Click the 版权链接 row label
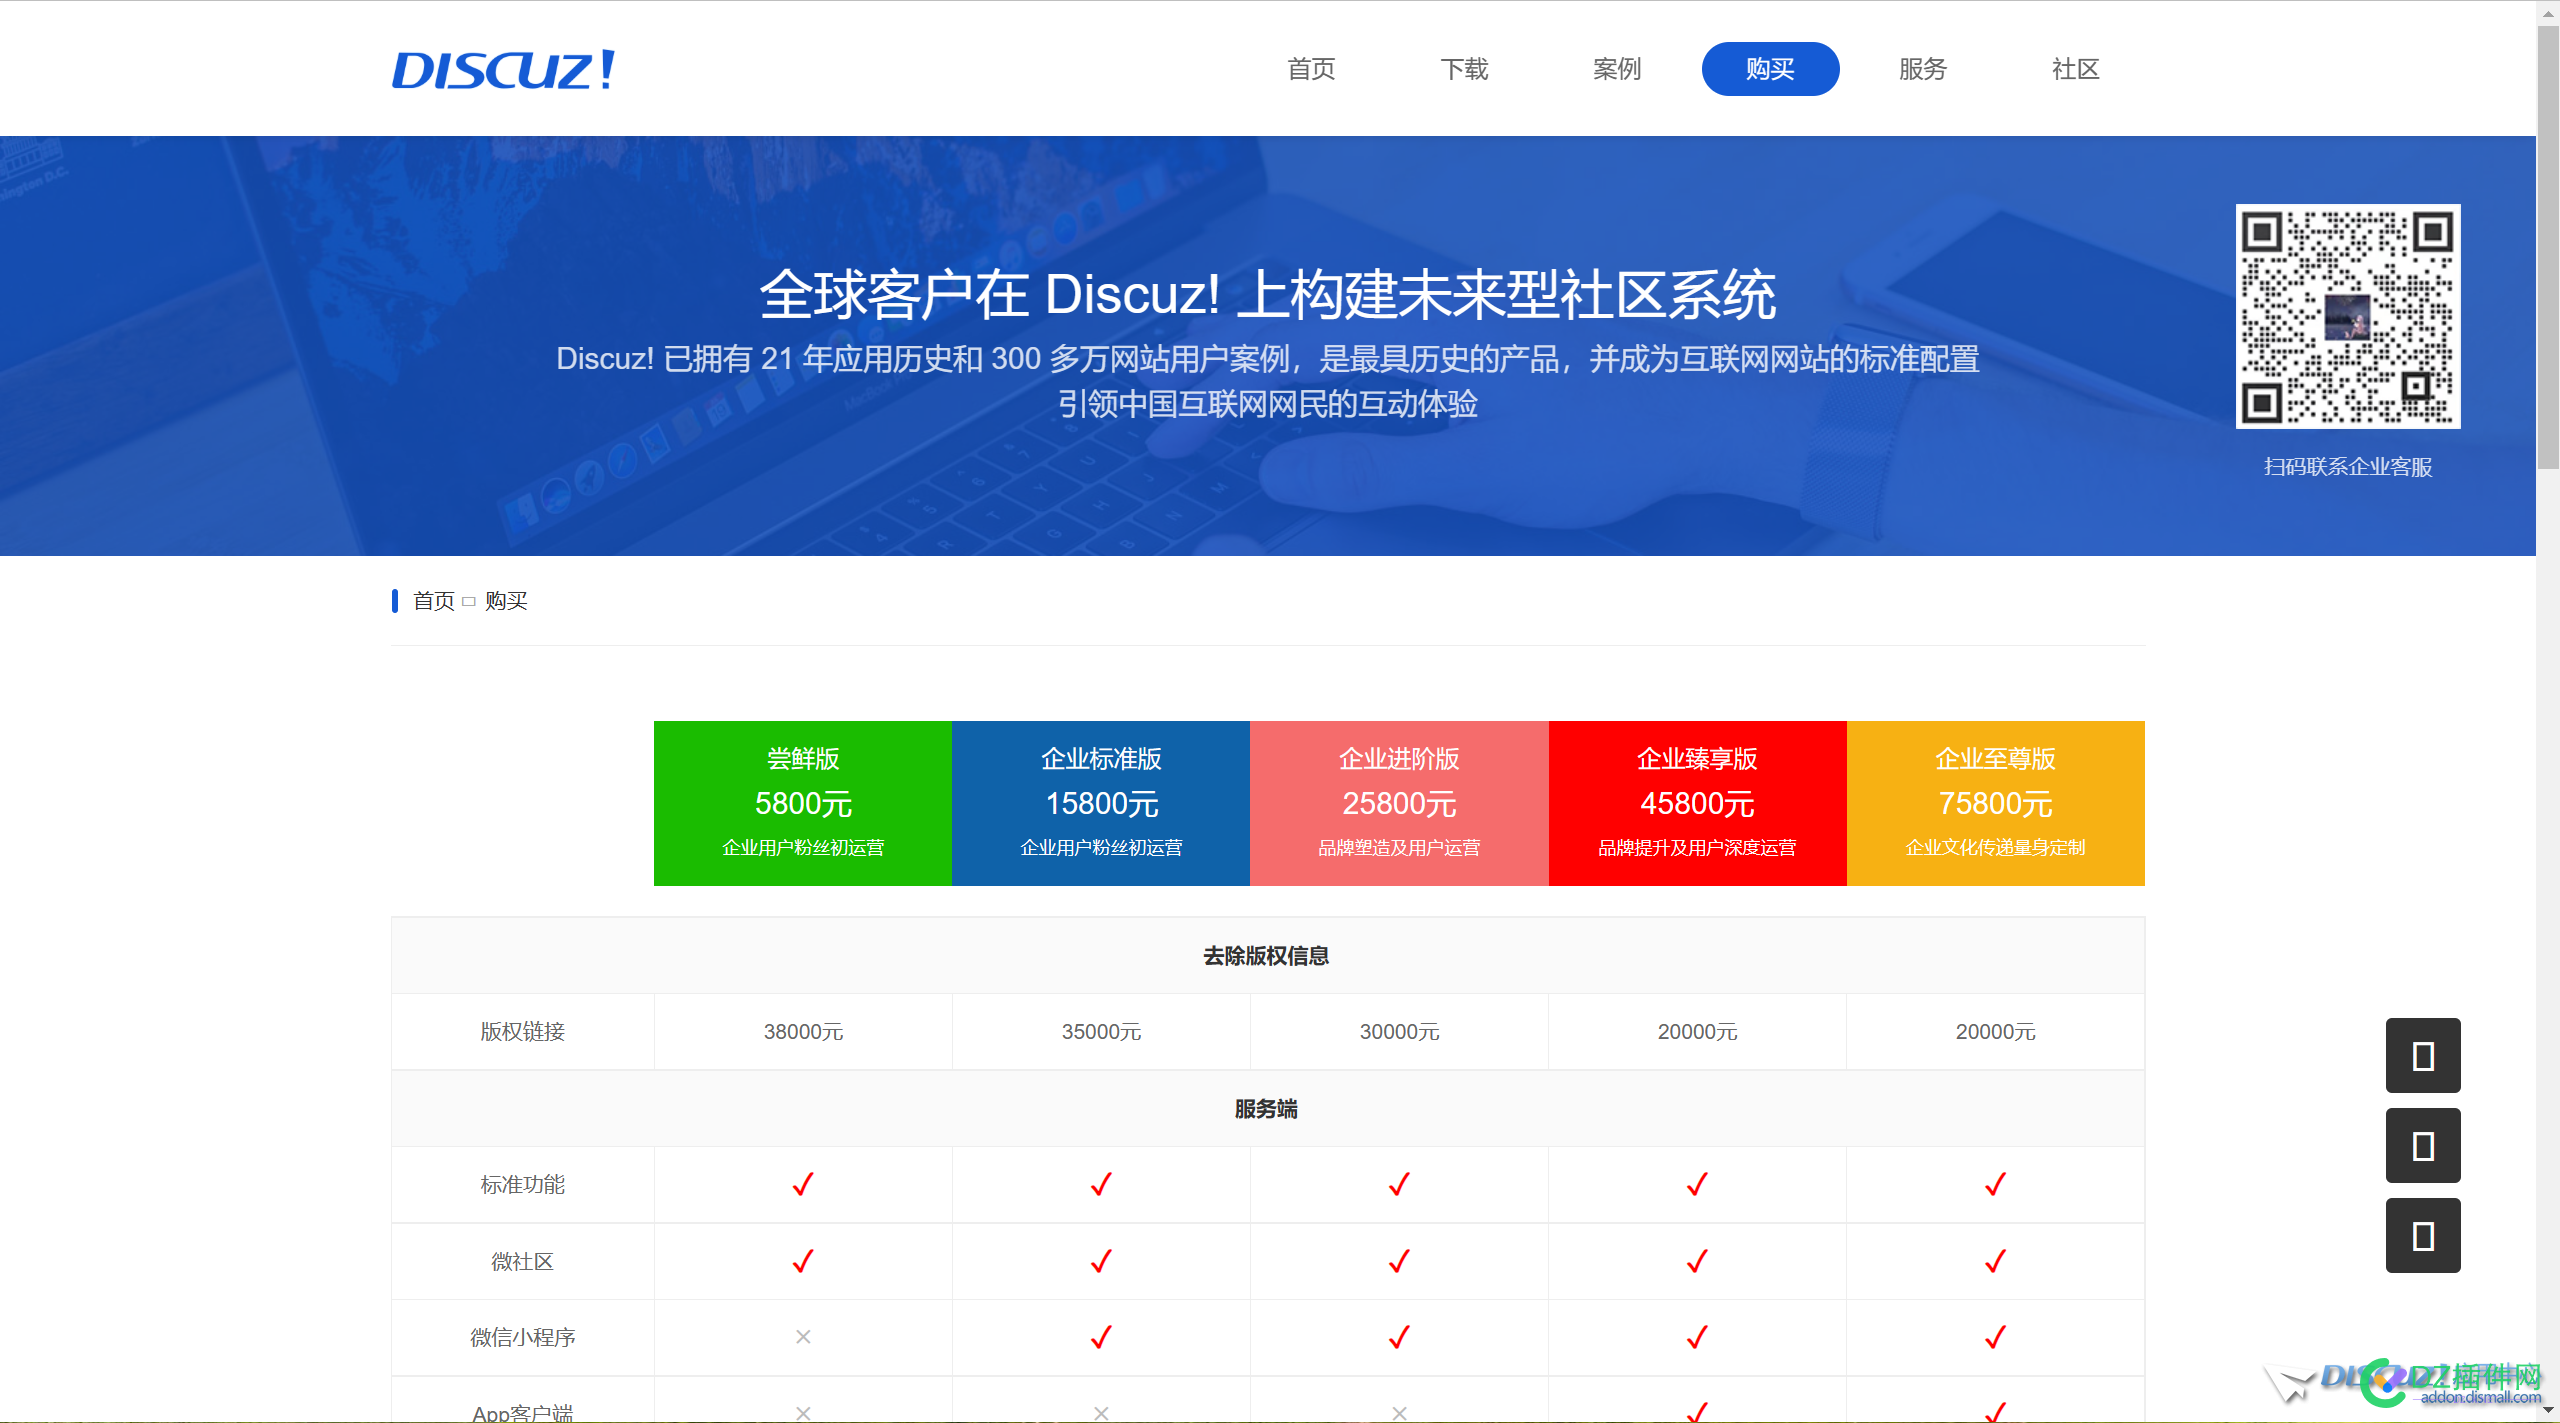 point(523,1032)
